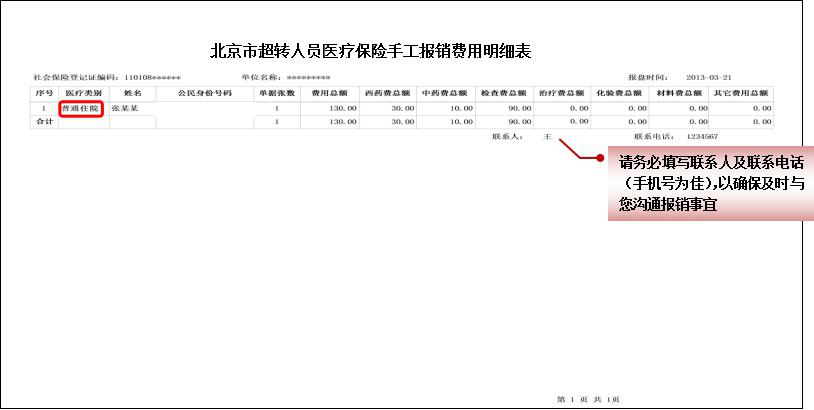This screenshot has height=410, width=814.
Task: Click the name cell 张某某
Action: 127,108
